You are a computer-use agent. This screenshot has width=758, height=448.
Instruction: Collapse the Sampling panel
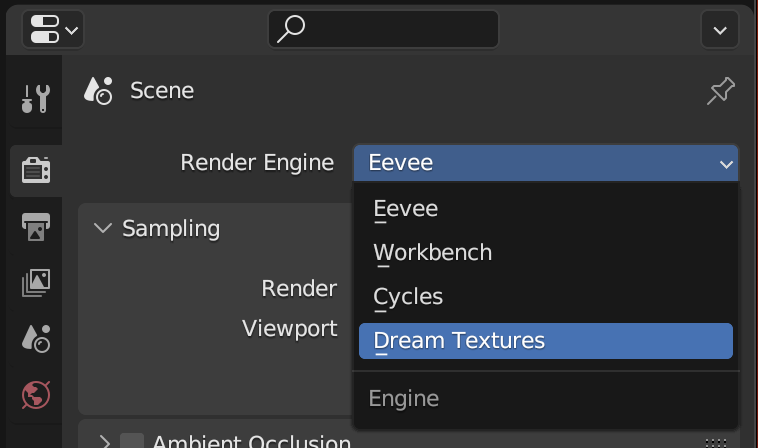102,228
